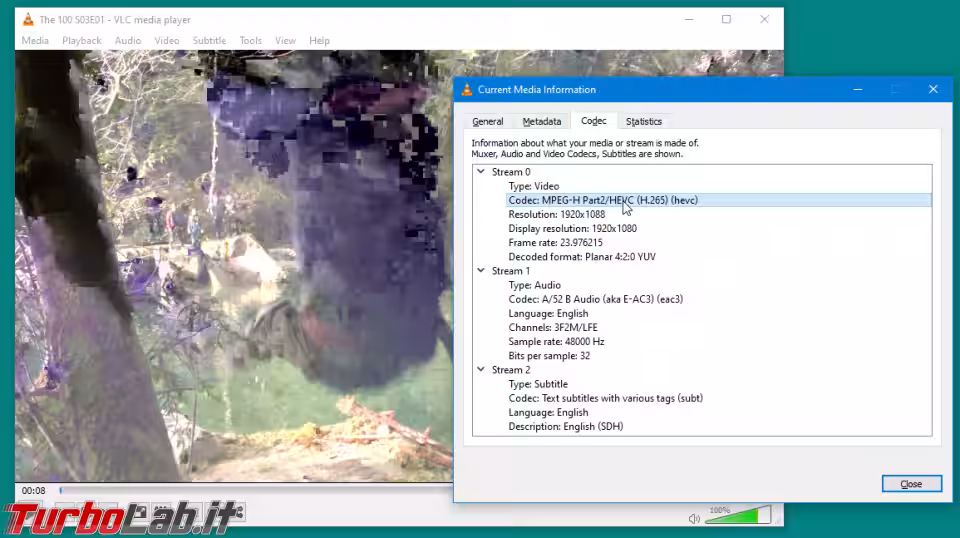The height and width of the screenshot is (538, 960).
Task: Select the 'Type: Video' row
Action: click(x=533, y=186)
